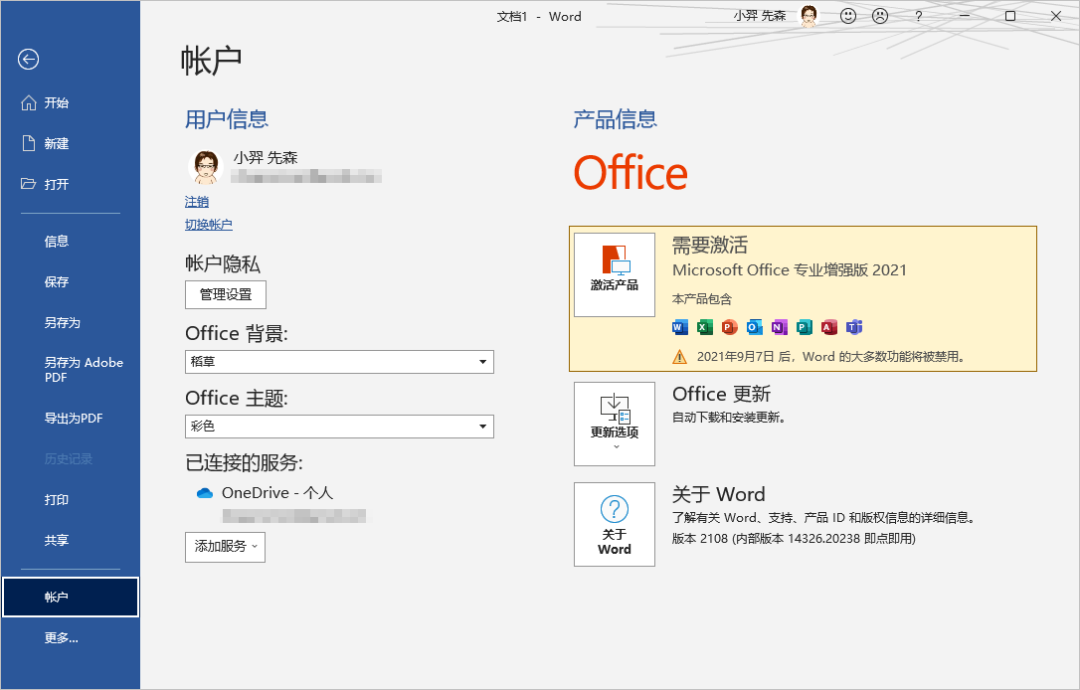Click the PowerPoint app icon in product list
Viewport: 1080px width, 690px height.
coord(729,327)
